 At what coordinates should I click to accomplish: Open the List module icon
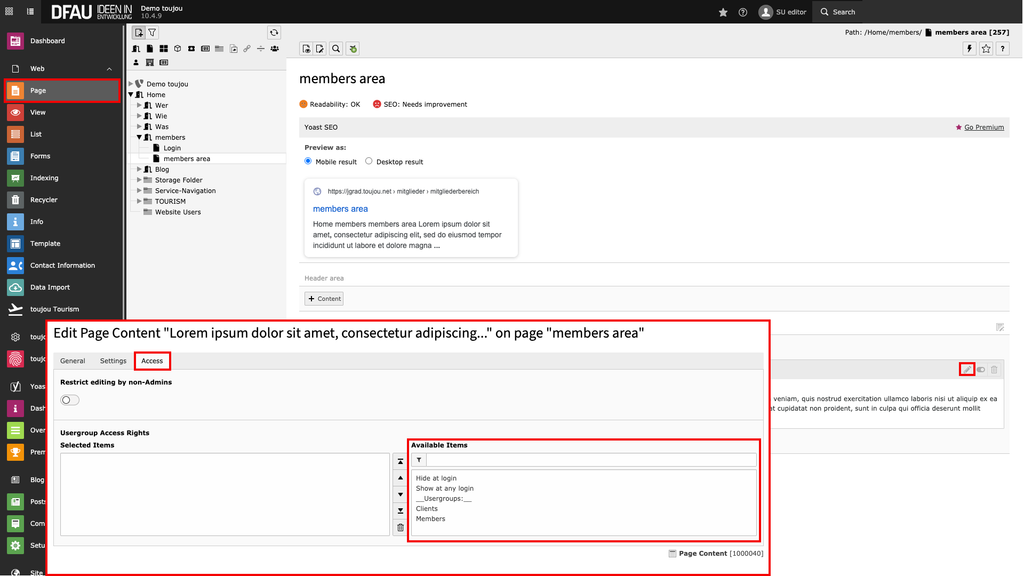click(x=15, y=134)
